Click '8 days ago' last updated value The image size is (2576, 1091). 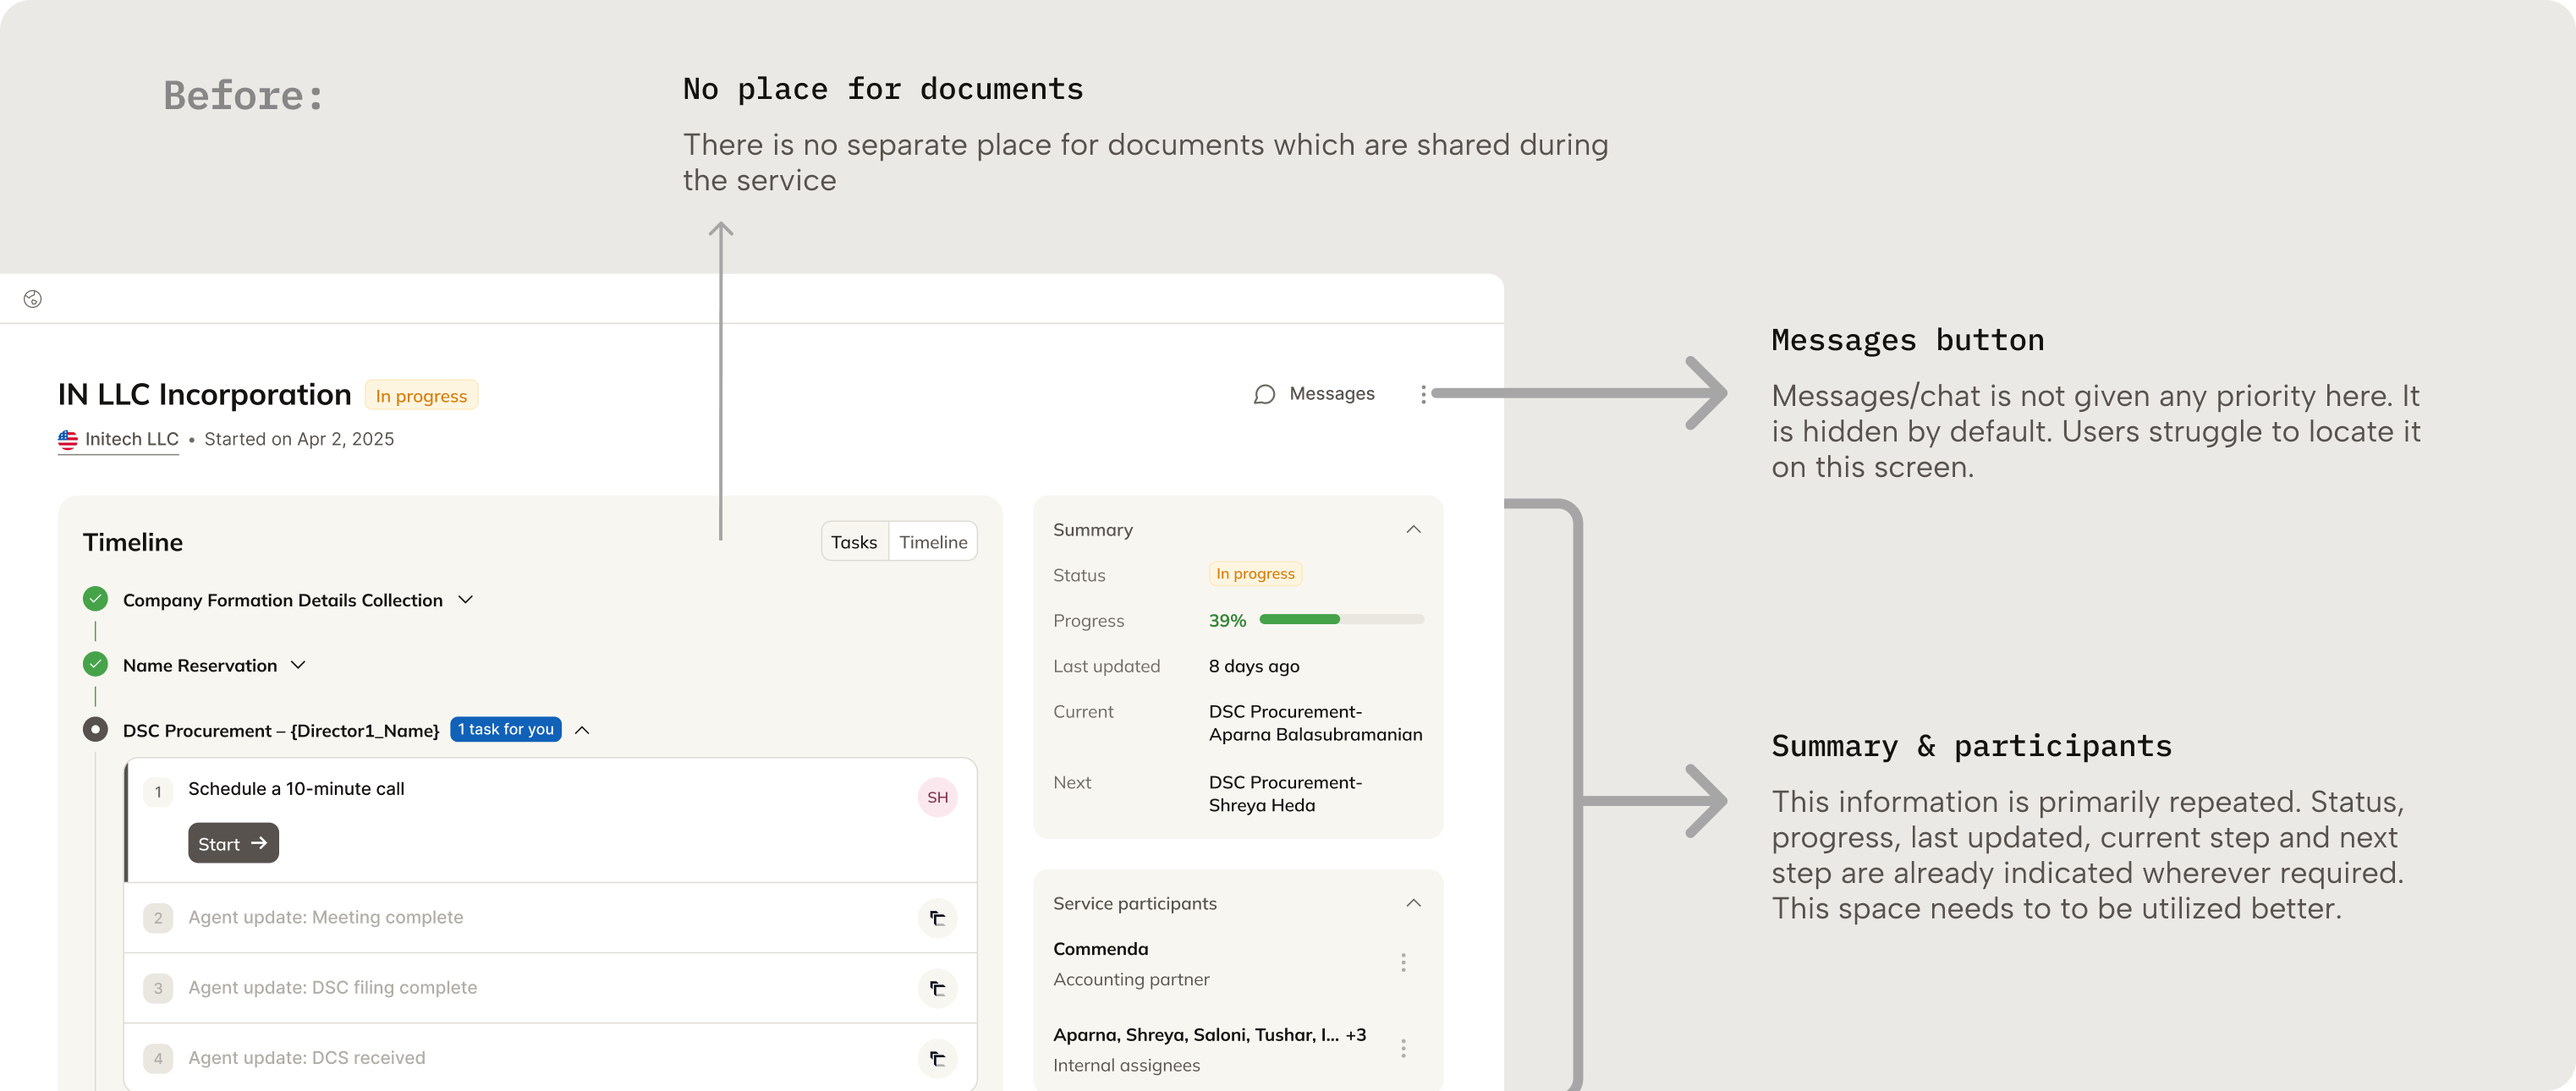tap(1254, 666)
